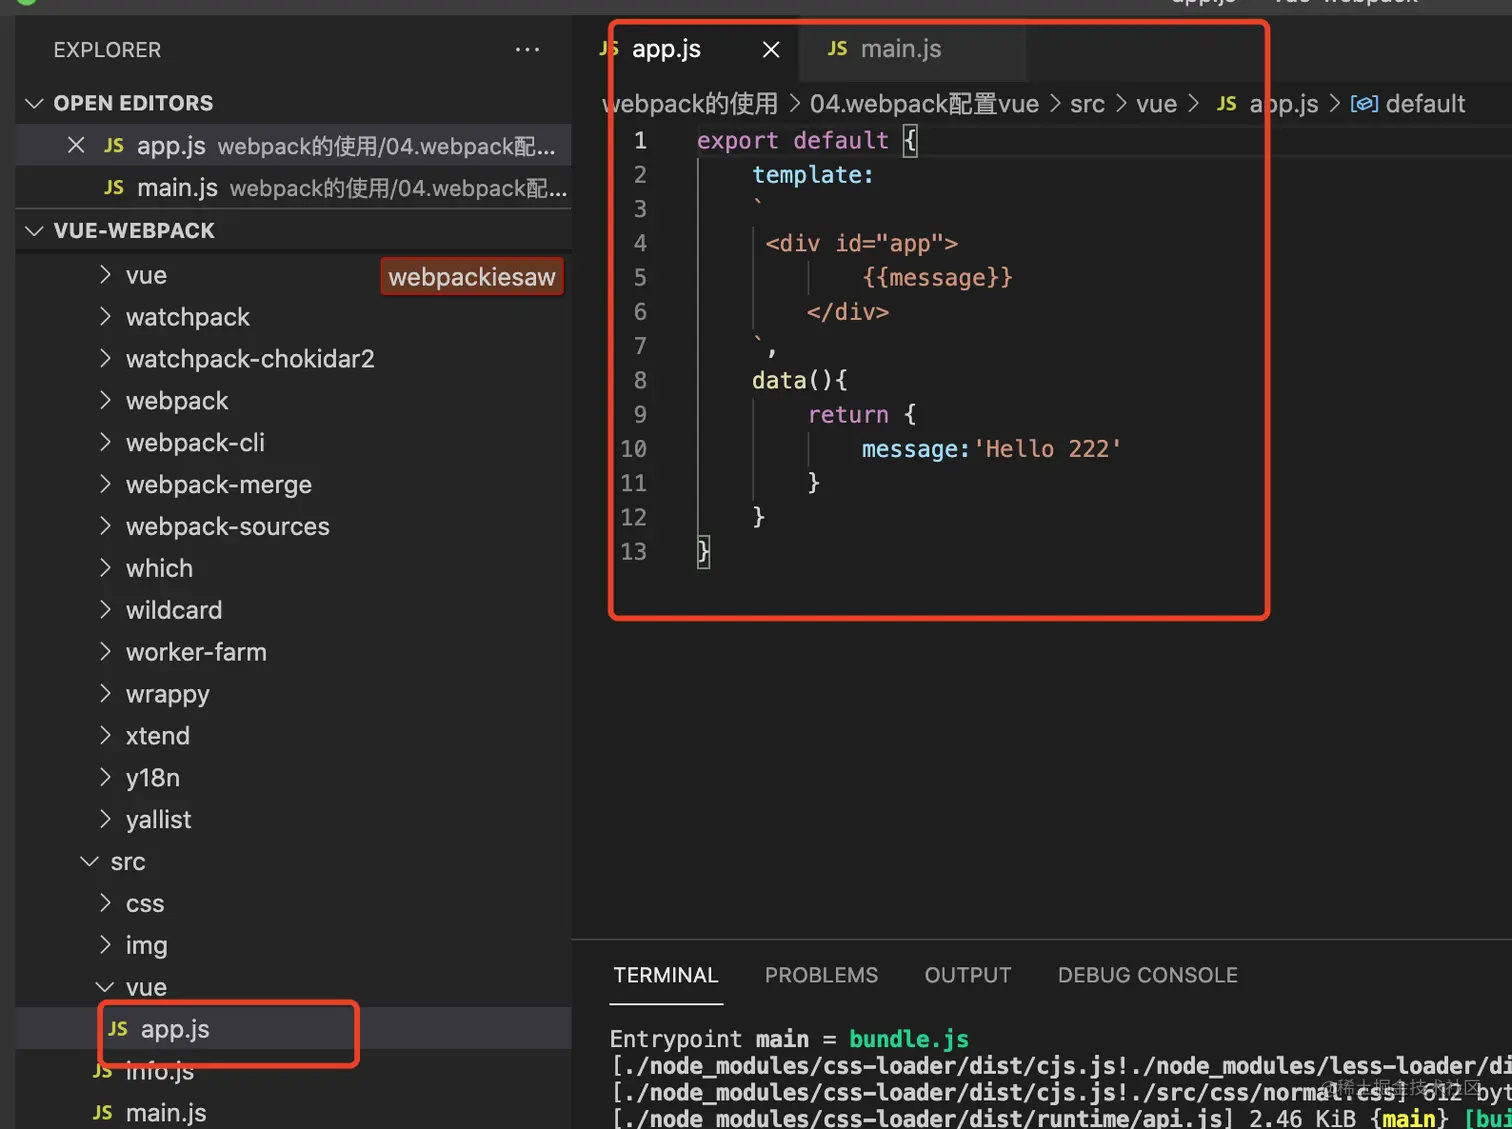Click the JS icon beside main.js in Open Editors
1512x1129 pixels.
[x=114, y=188]
